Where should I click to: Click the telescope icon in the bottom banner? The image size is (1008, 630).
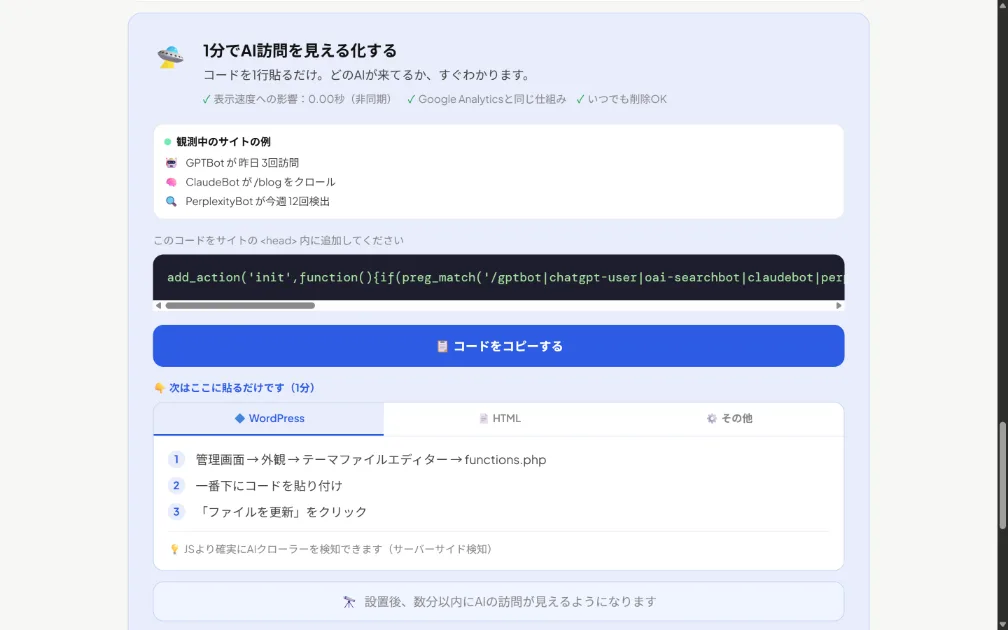click(348, 601)
